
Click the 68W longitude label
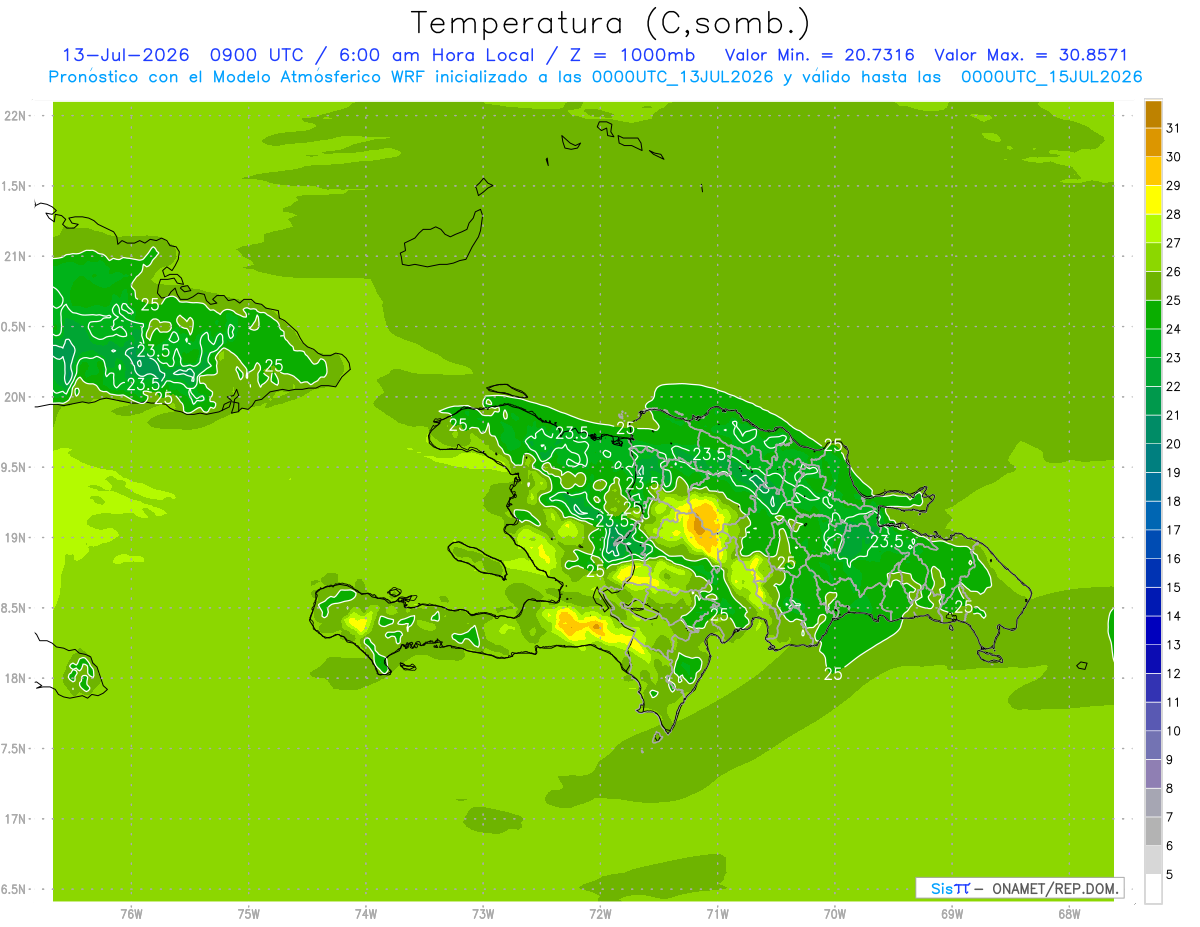click(x=1069, y=913)
